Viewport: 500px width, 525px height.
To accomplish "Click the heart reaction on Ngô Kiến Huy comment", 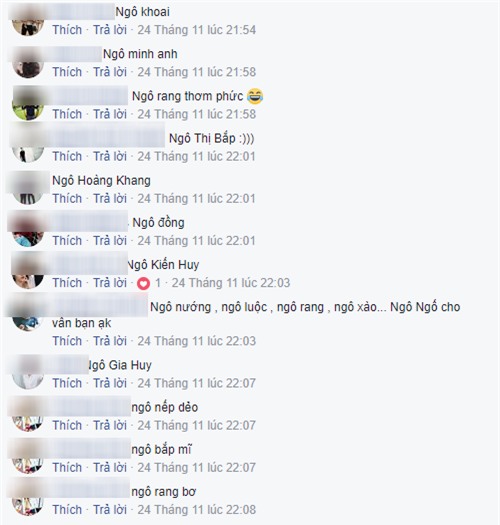I will (143, 284).
